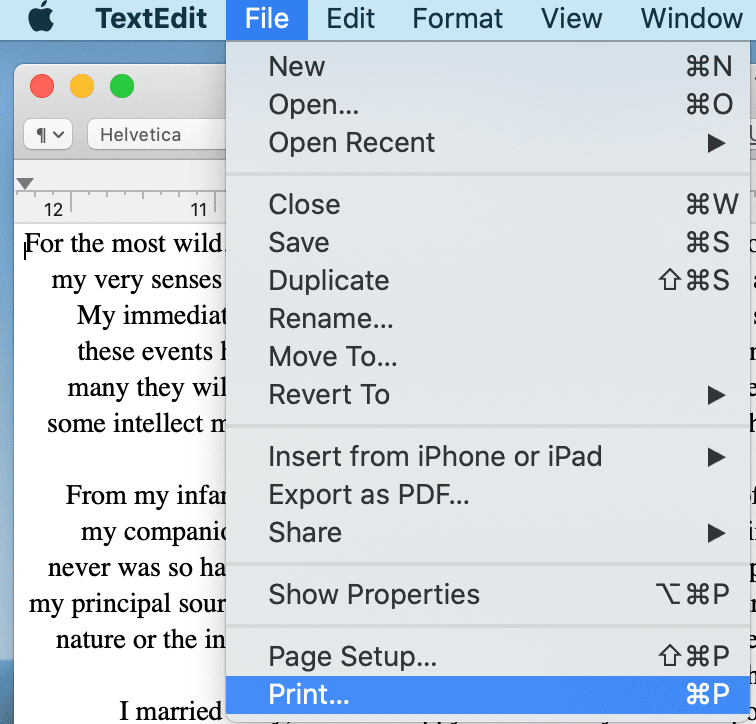The height and width of the screenshot is (724, 756).
Task: Choose Save in the File menu
Action: pyautogui.click(x=487, y=242)
